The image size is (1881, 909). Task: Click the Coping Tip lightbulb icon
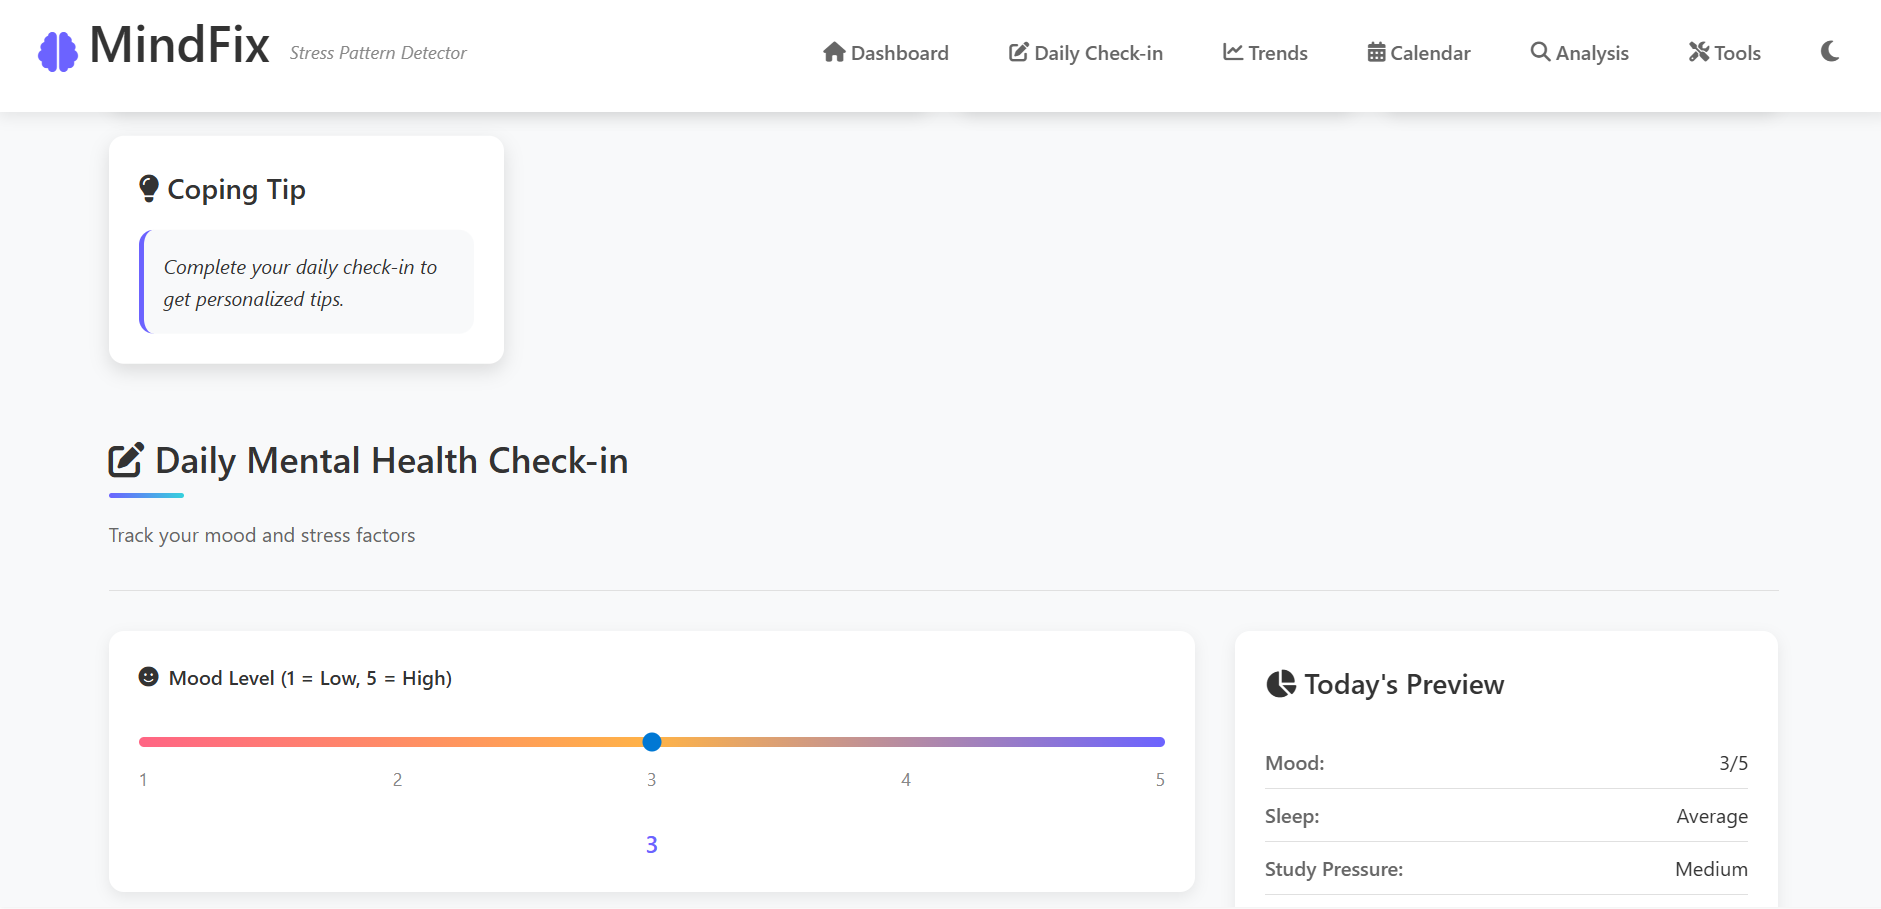(149, 188)
